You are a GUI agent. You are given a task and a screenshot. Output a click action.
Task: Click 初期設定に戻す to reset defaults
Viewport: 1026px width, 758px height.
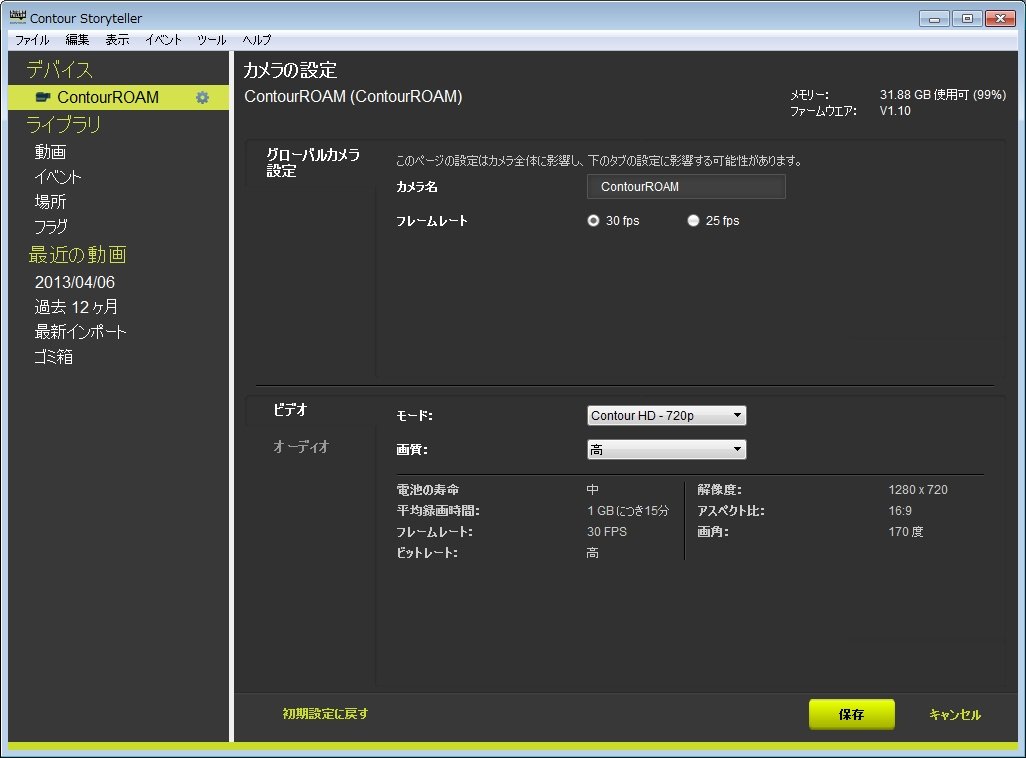[x=325, y=713]
